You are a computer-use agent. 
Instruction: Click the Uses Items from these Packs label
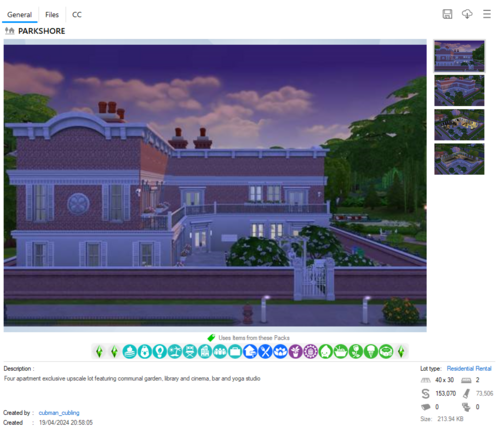pos(254,338)
